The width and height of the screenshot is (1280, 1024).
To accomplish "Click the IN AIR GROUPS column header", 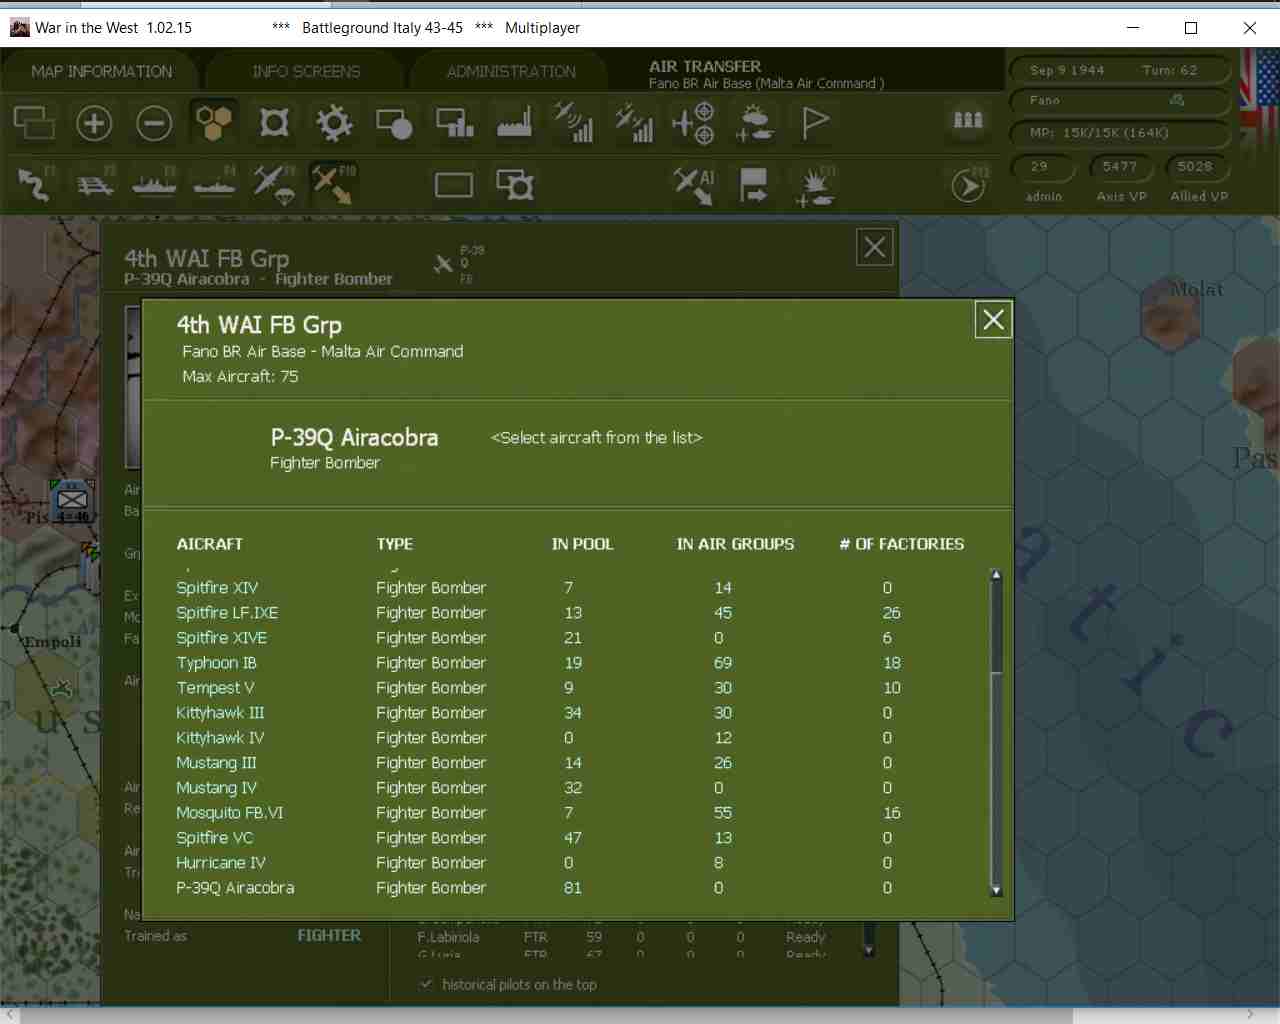I will (x=735, y=544).
